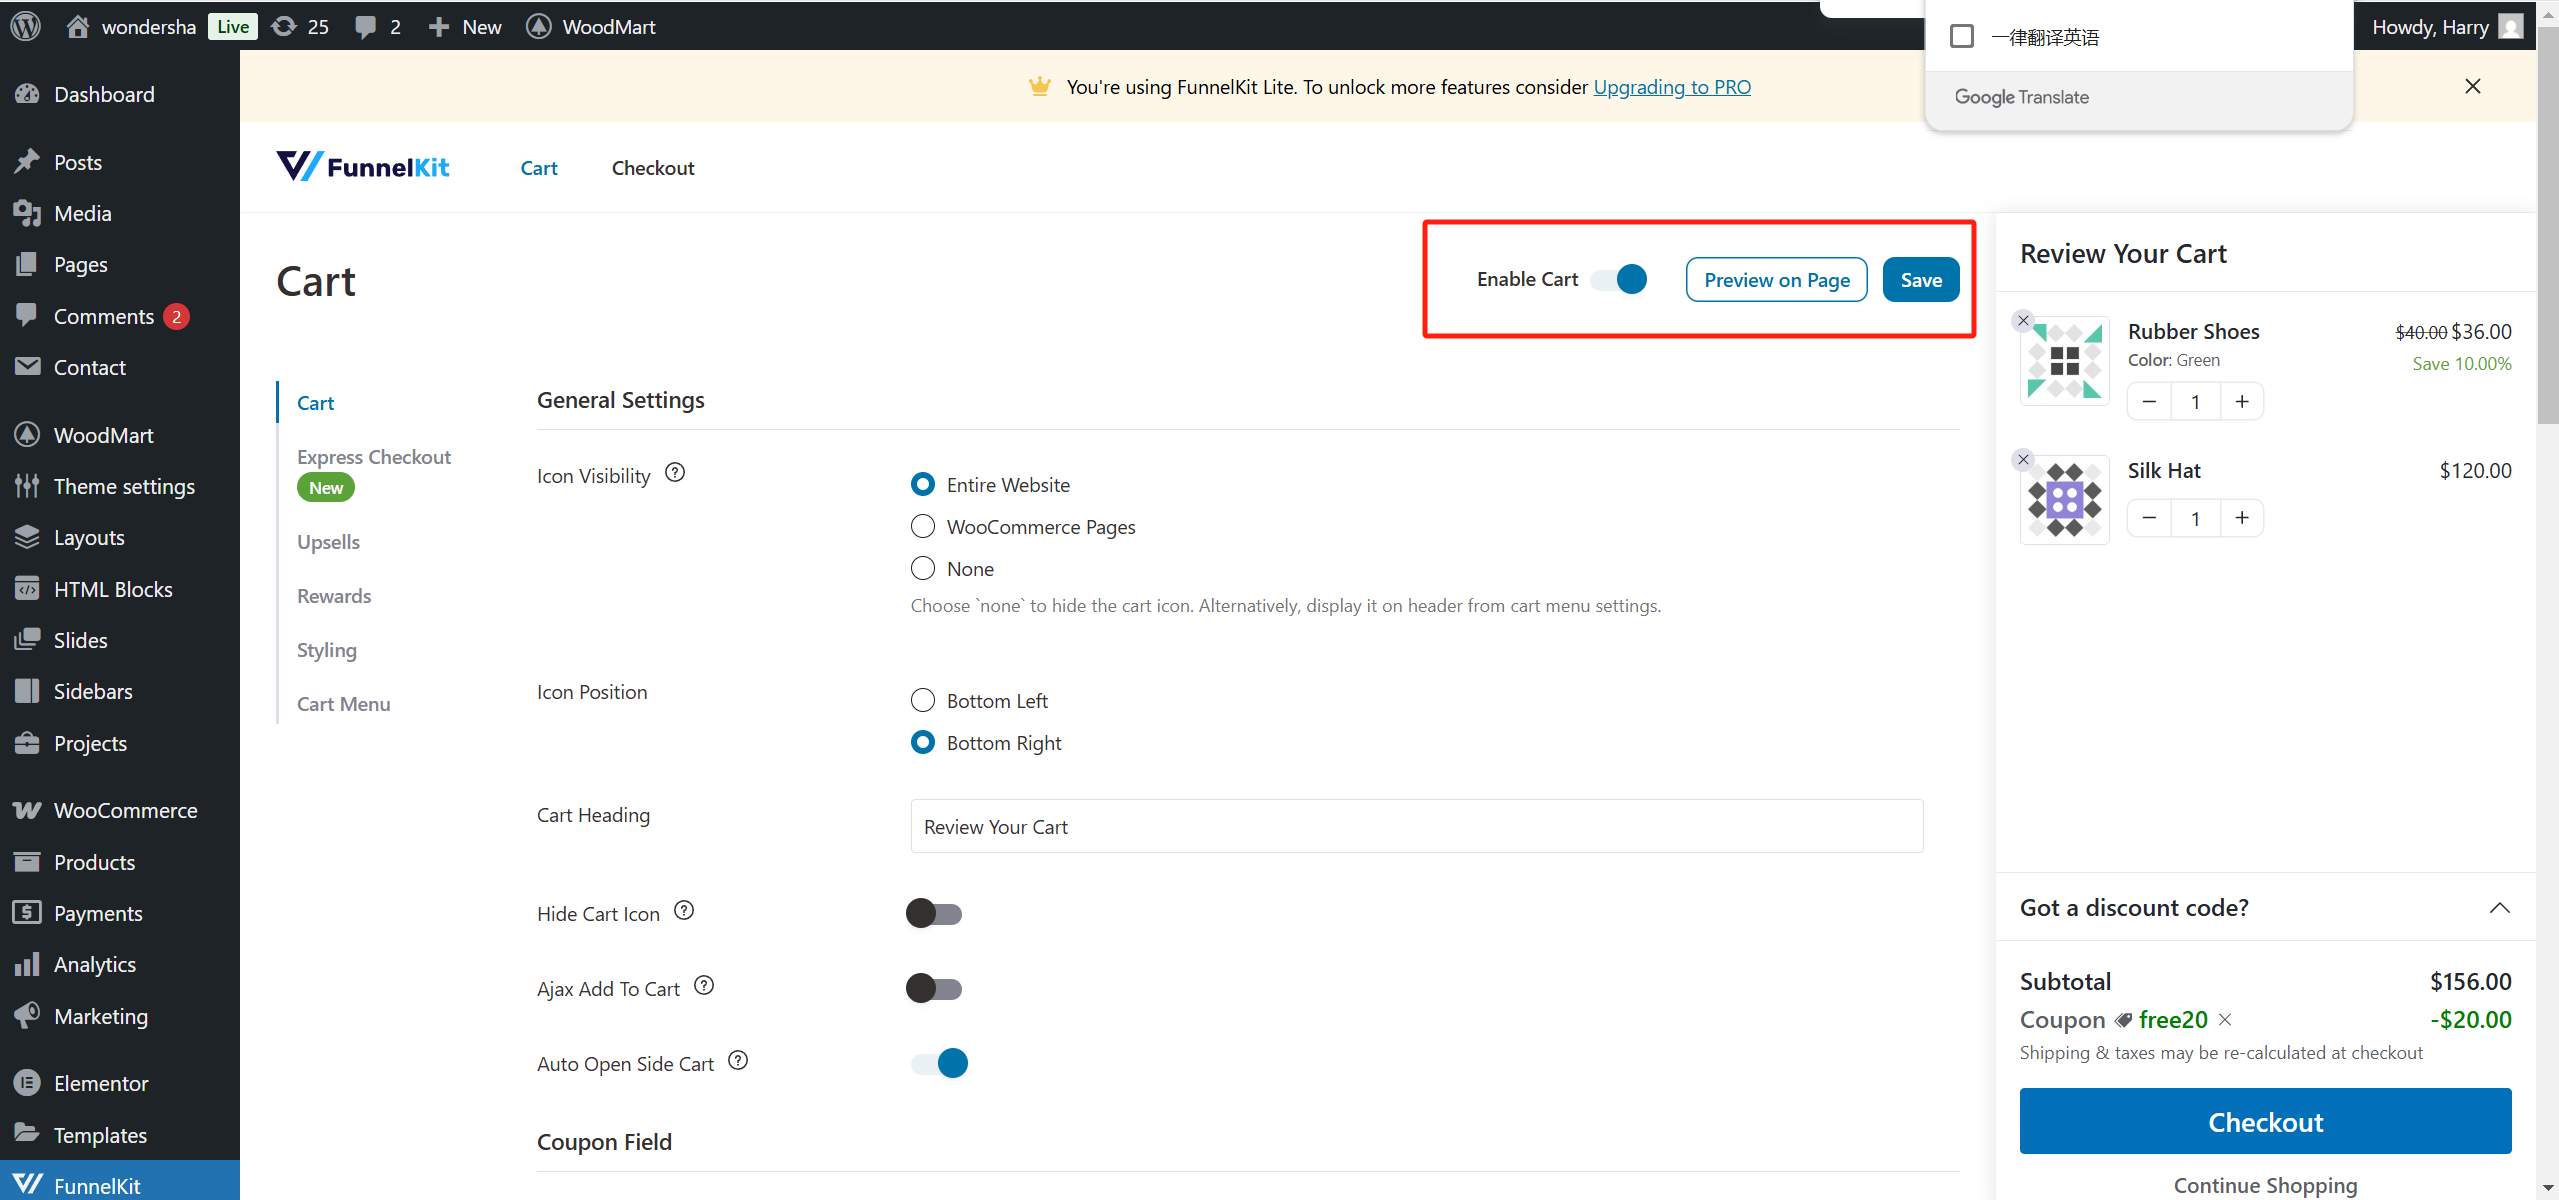Viewport: 2559px width, 1200px height.
Task: Click the Preview on Page button
Action: pyautogui.click(x=1776, y=280)
